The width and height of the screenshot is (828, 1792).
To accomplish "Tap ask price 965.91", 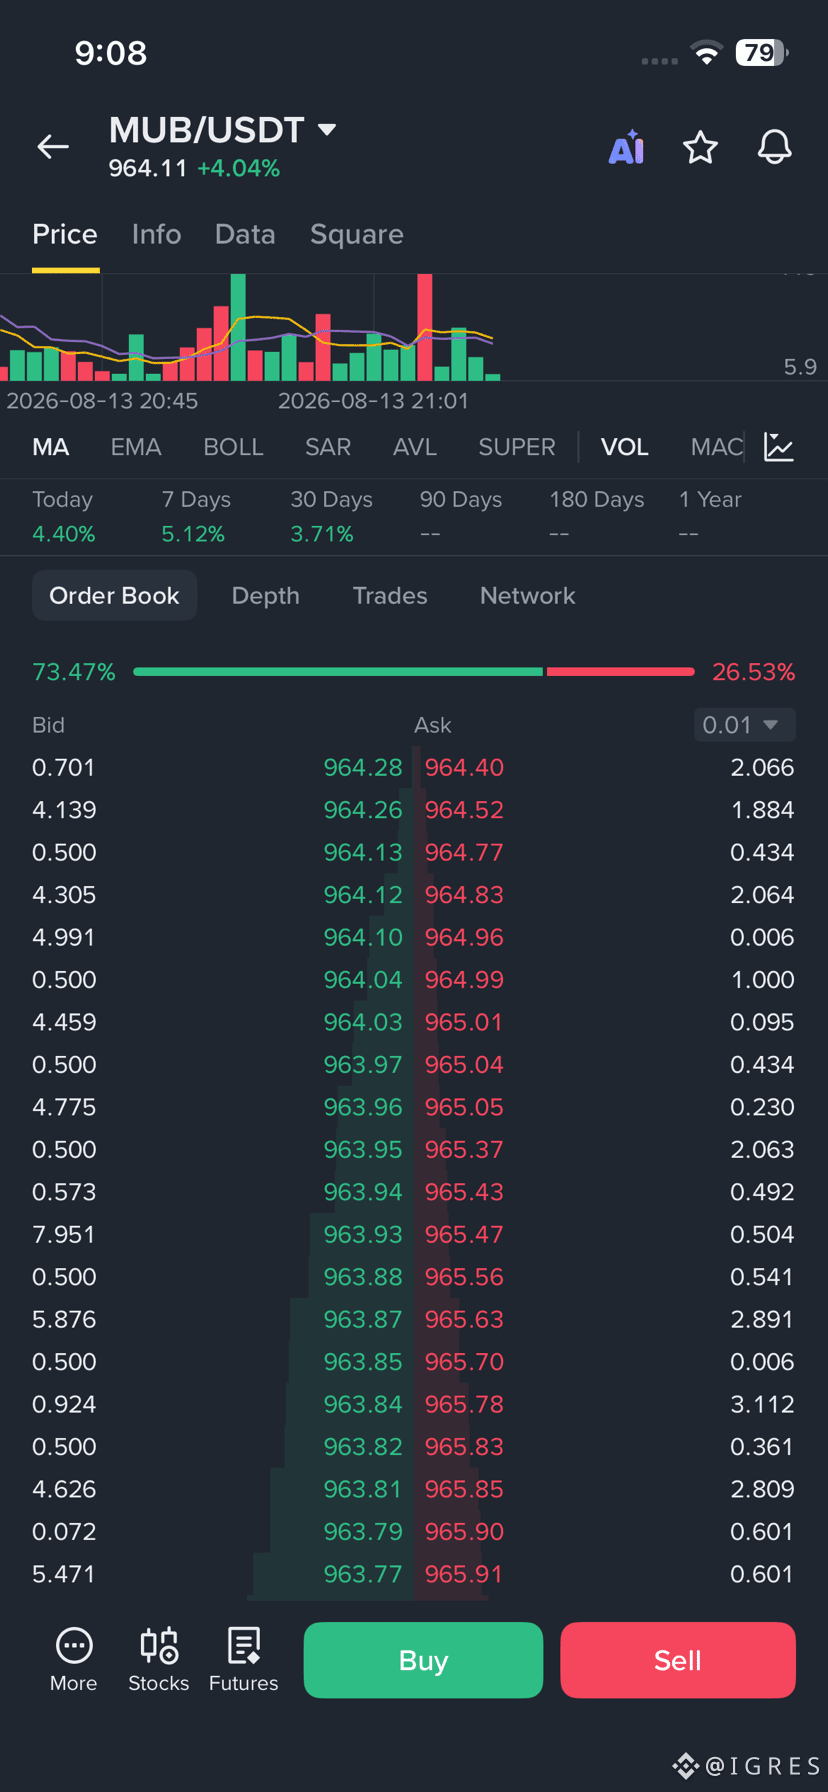I will [x=464, y=1575].
